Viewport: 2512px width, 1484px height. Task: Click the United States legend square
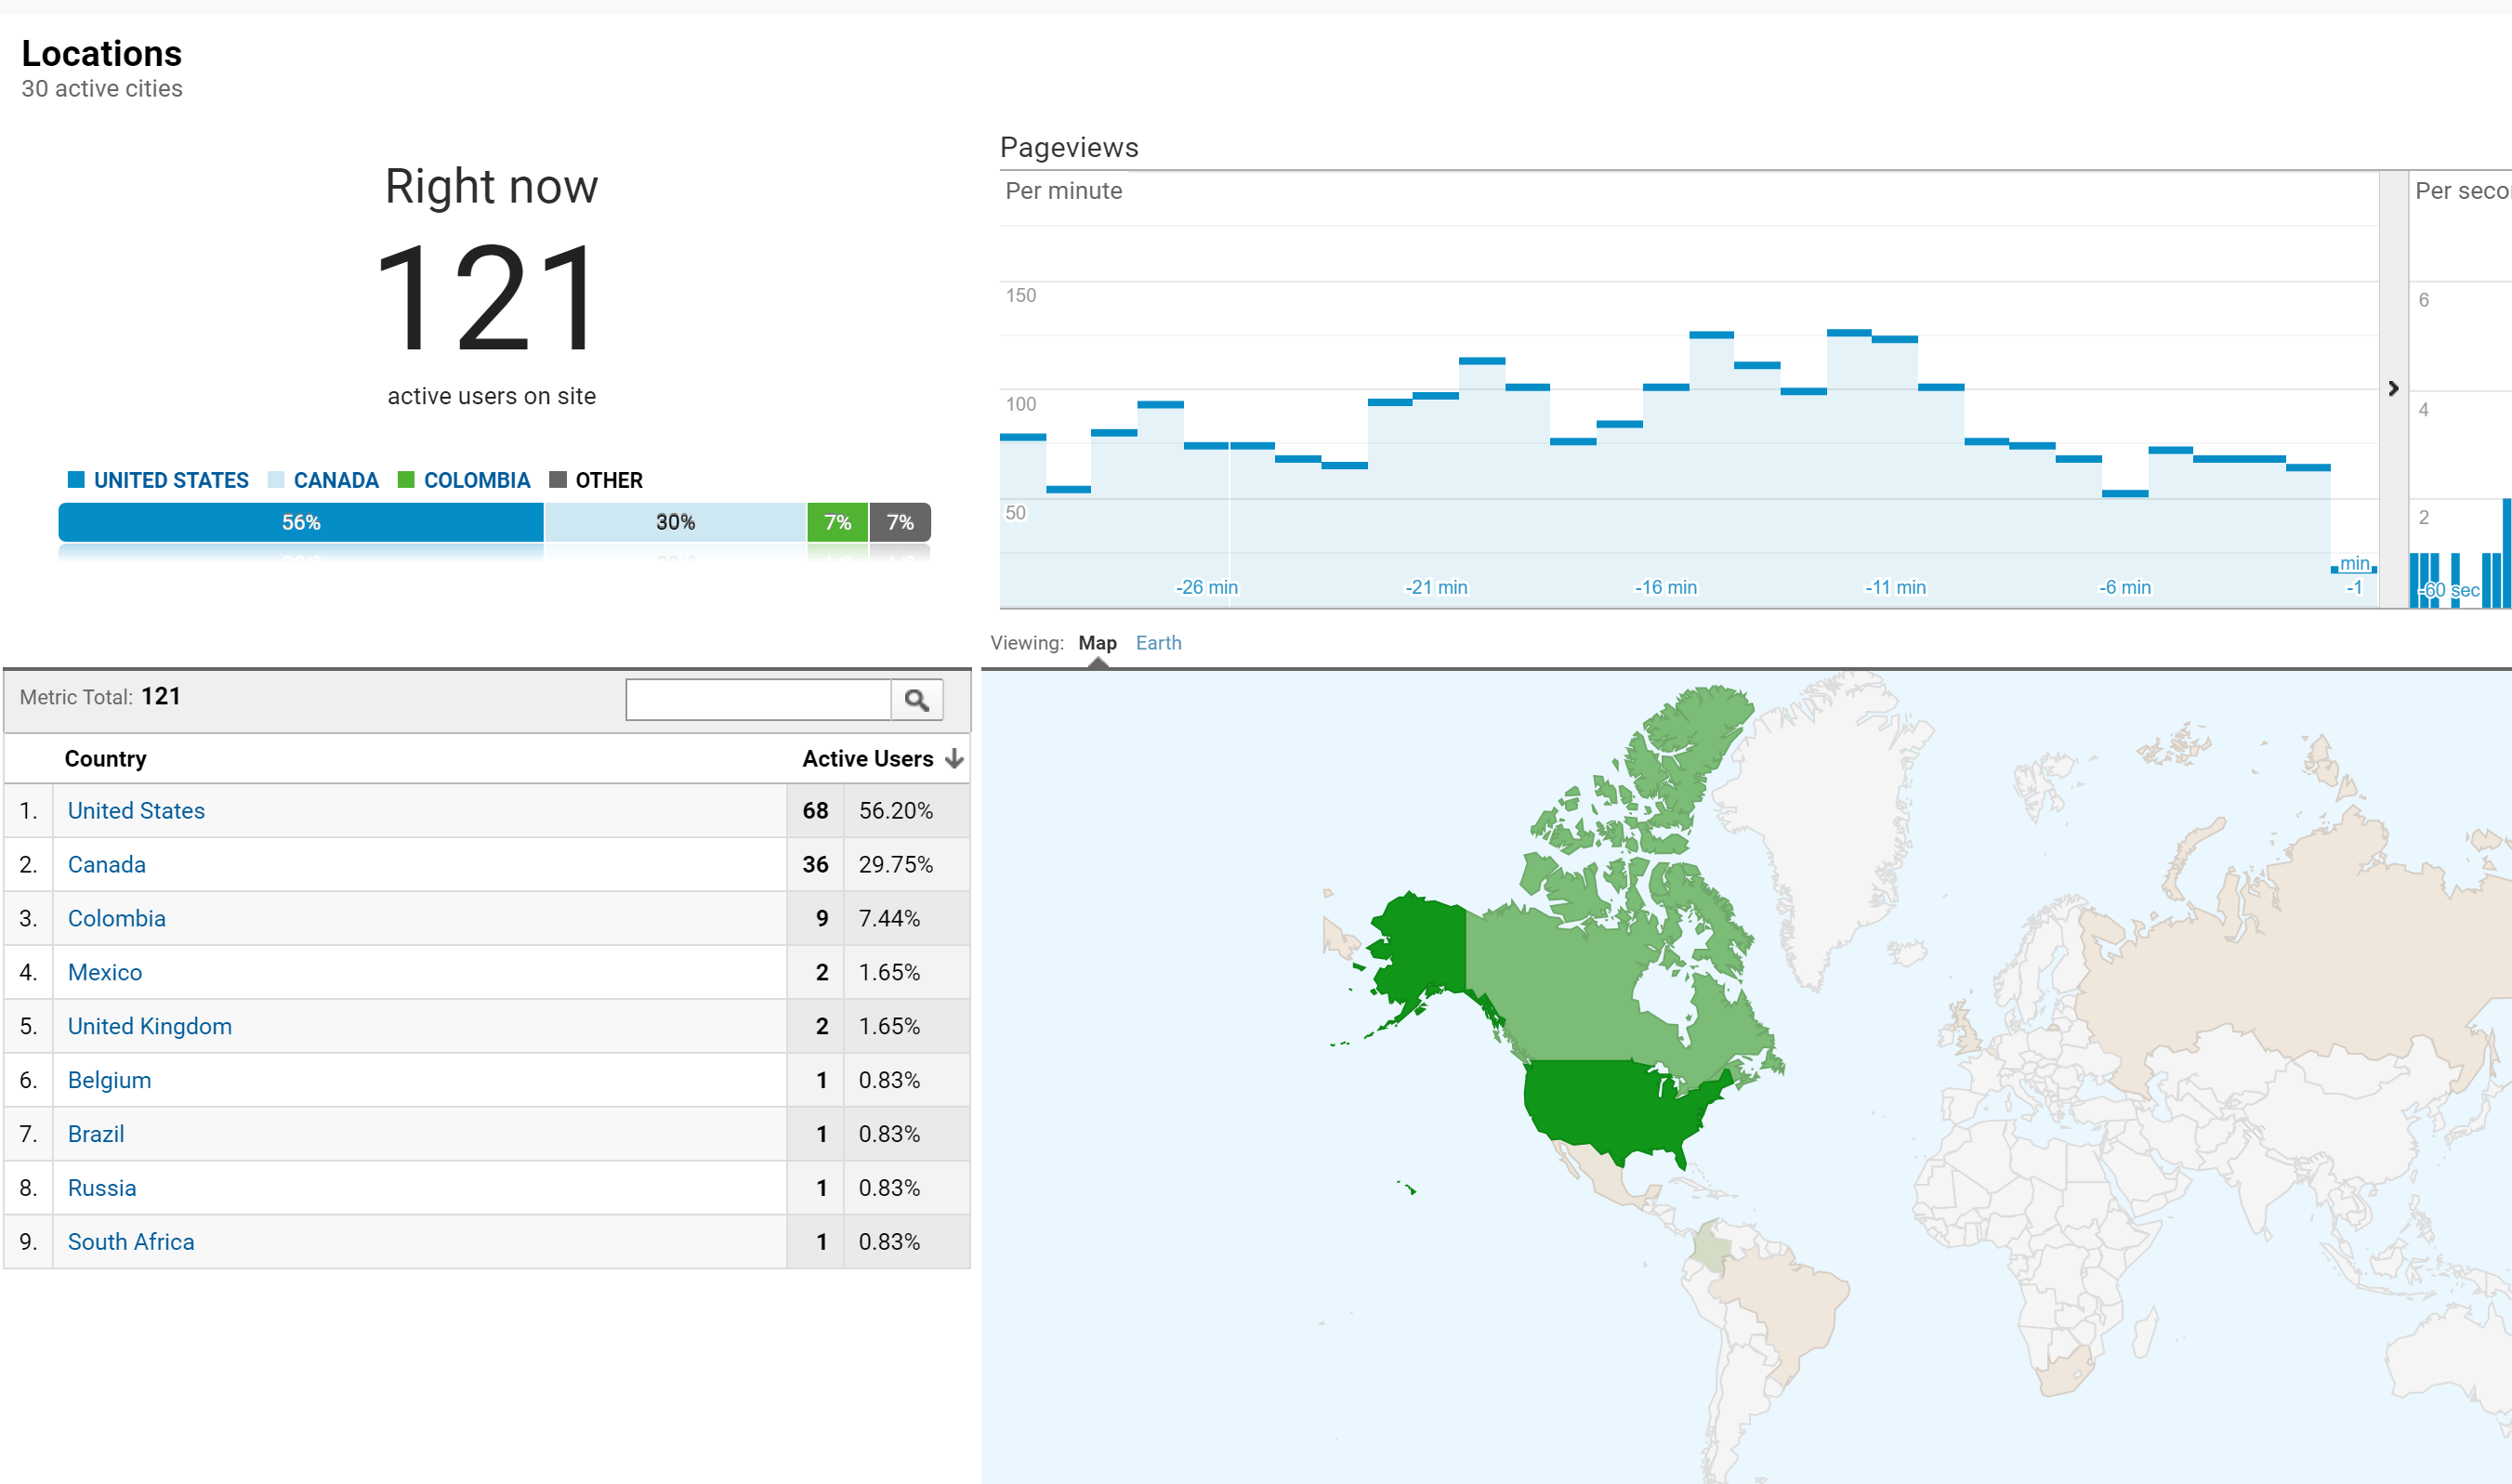pyautogui.click(x=76, y=480)
